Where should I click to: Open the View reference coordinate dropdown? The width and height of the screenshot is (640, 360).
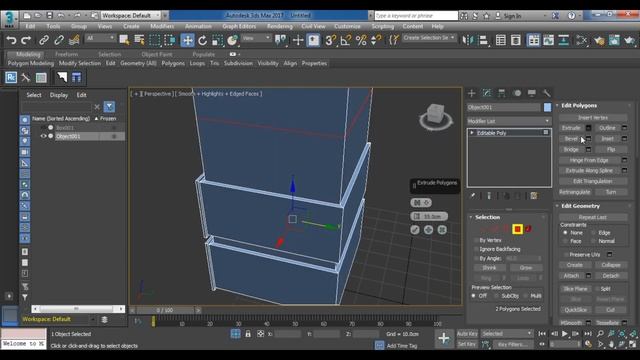pos(256,38)
